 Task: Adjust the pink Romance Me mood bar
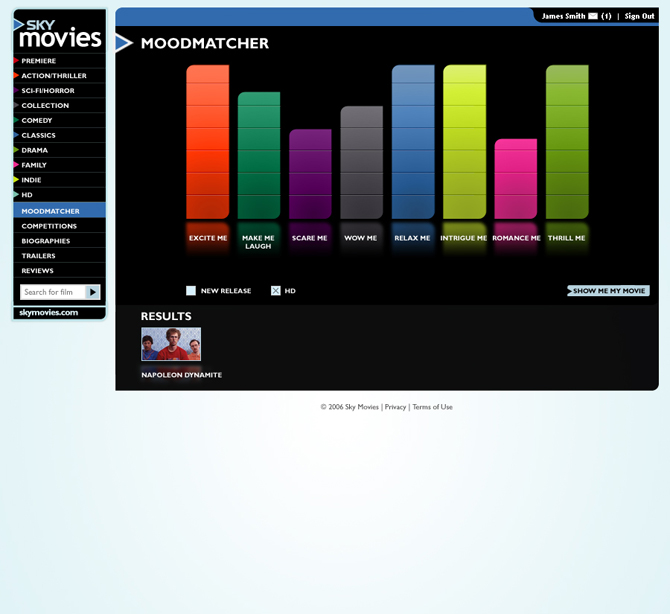[x=516, y=179]
